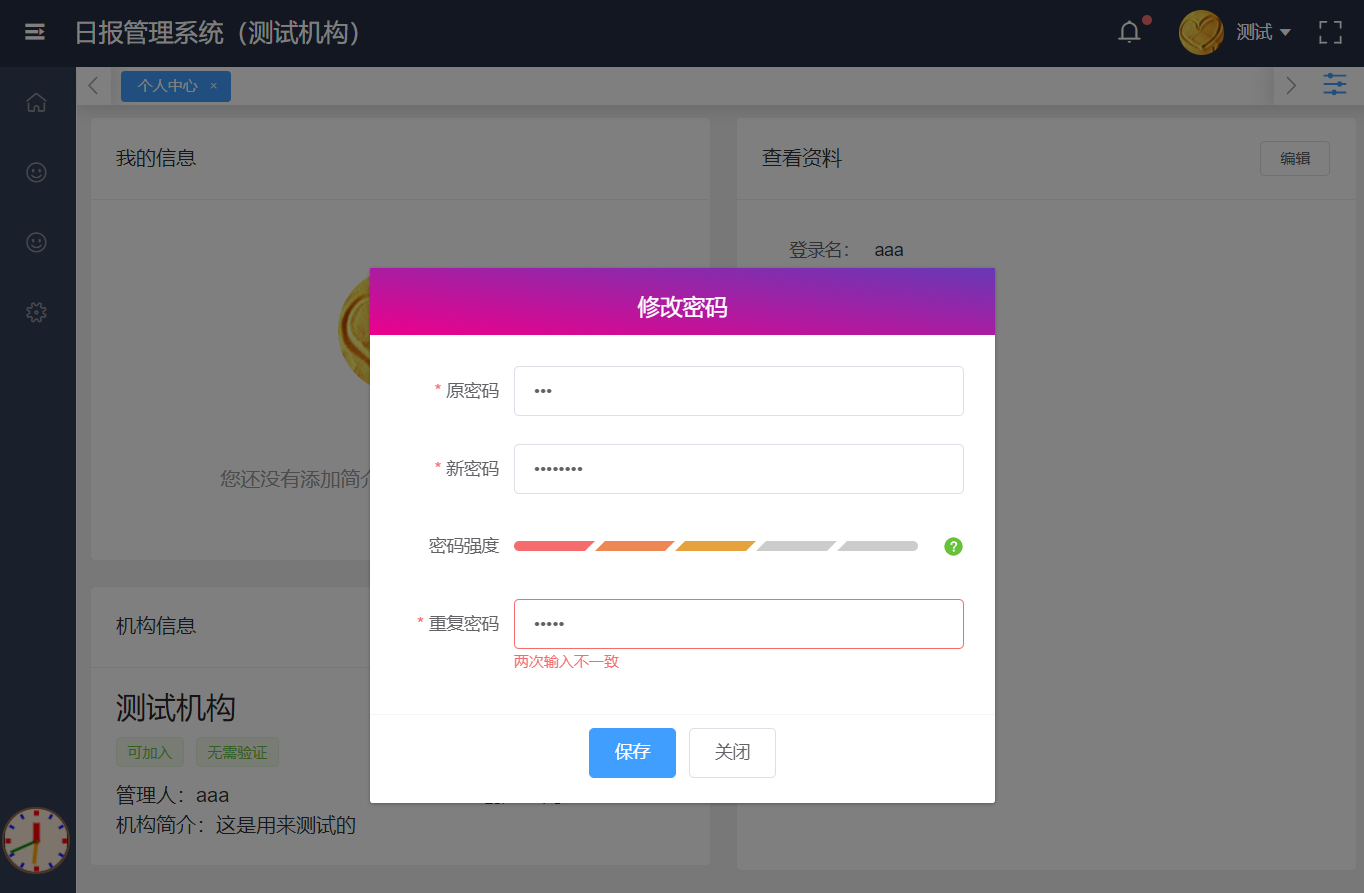Click the 无需验证 tag
The image size is (1364, 893).
(237, 752)
